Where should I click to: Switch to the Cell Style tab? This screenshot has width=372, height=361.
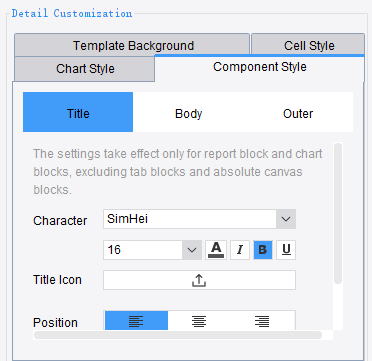(x=308, y=45)
